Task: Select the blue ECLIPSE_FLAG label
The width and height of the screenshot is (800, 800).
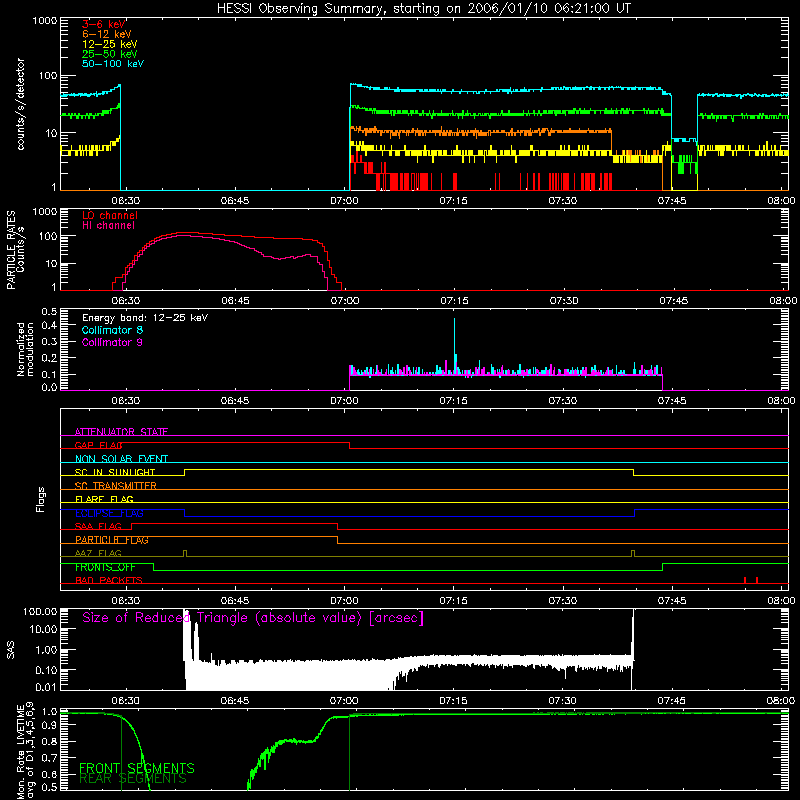Action: [x=109, y=513]
